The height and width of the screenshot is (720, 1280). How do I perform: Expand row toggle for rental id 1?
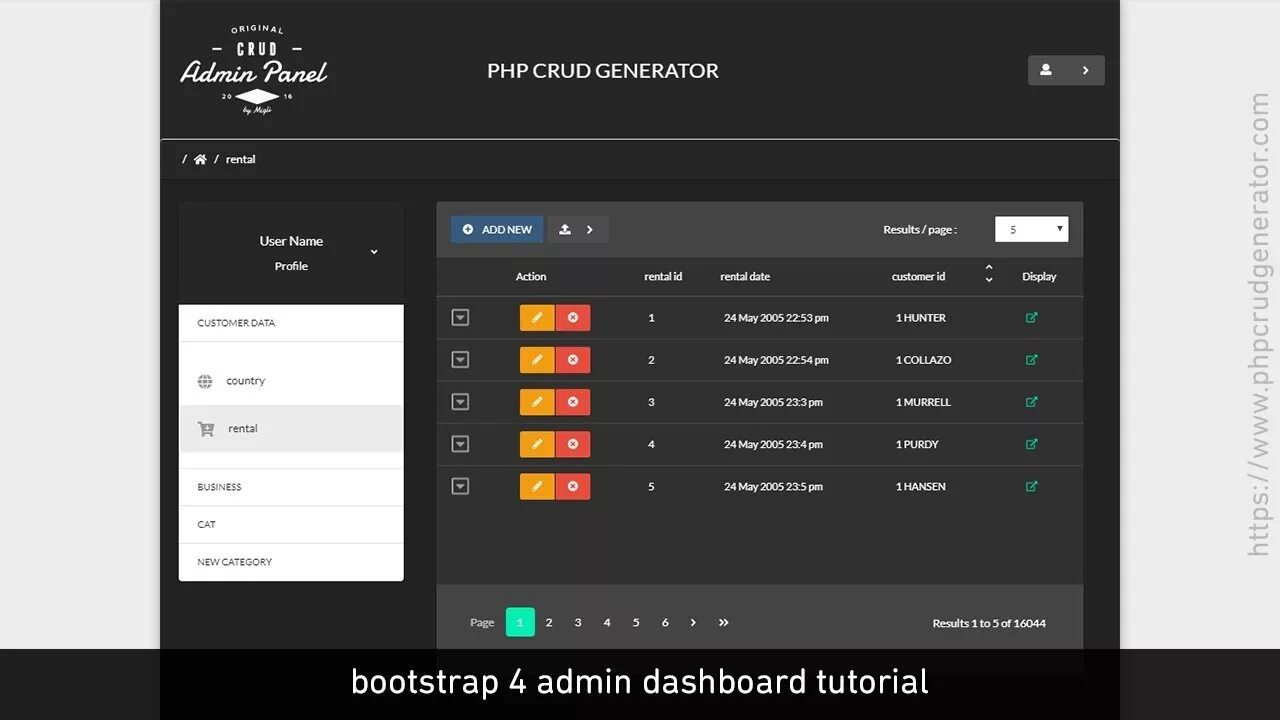460,318
